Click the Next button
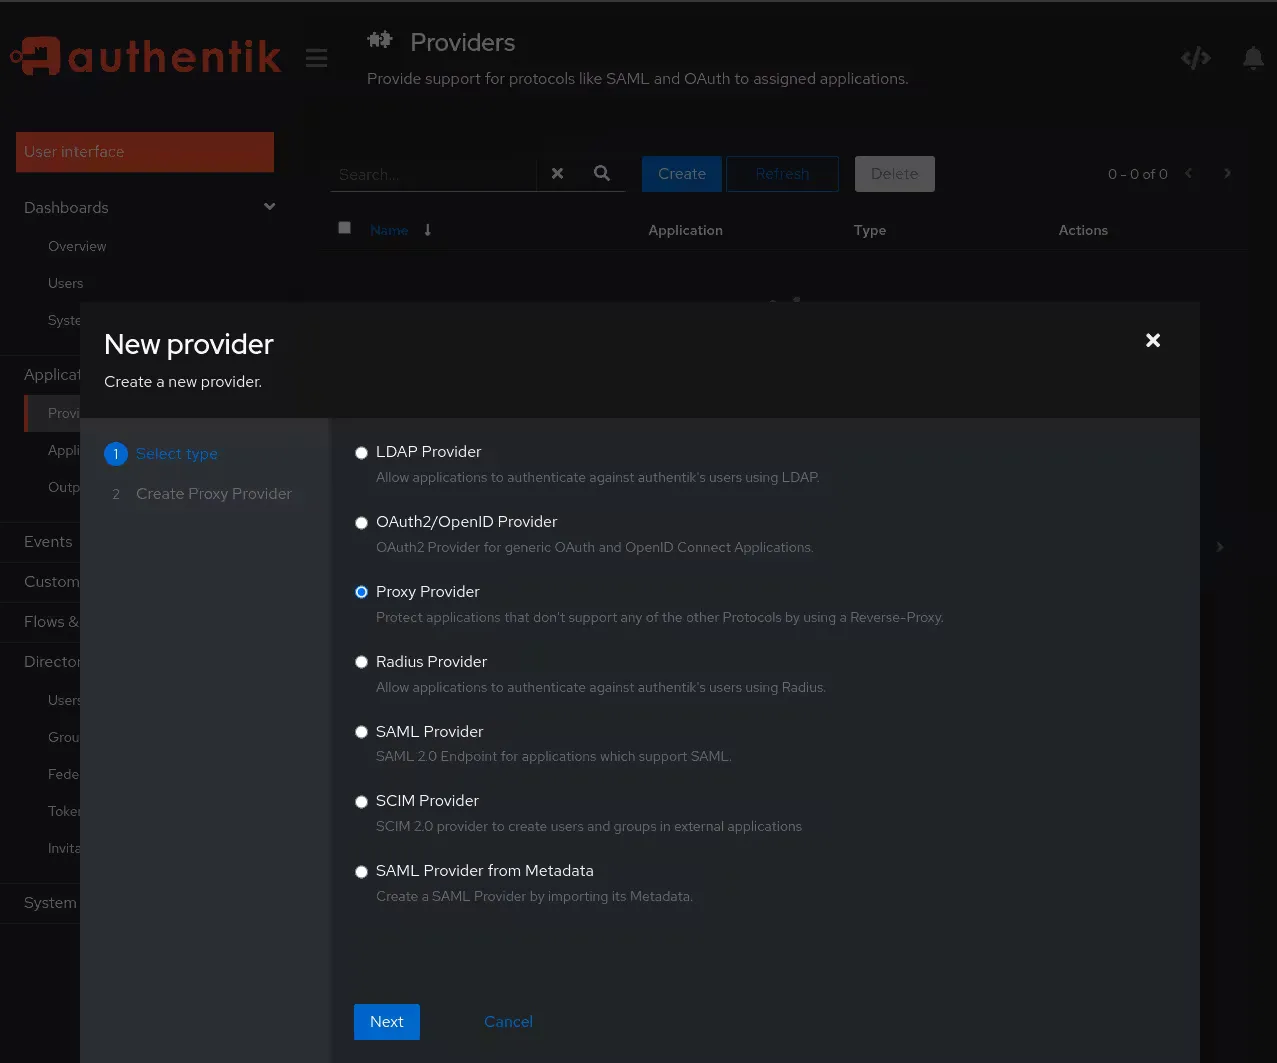The width and height of the screenshot is (1277, 1063). coord(387,1022)
